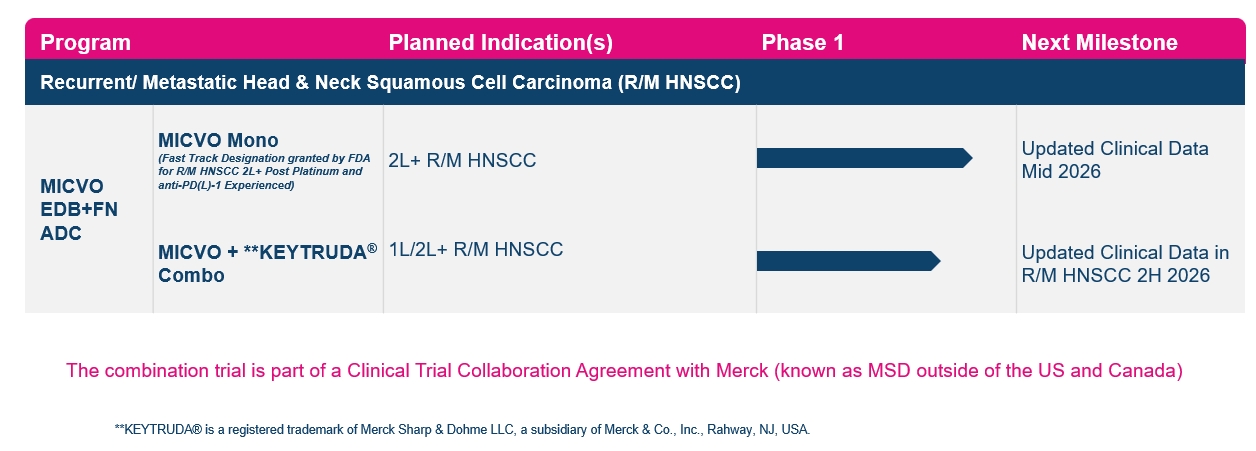
Task: Click the Program column header
Action: click(x=85, y=43)
